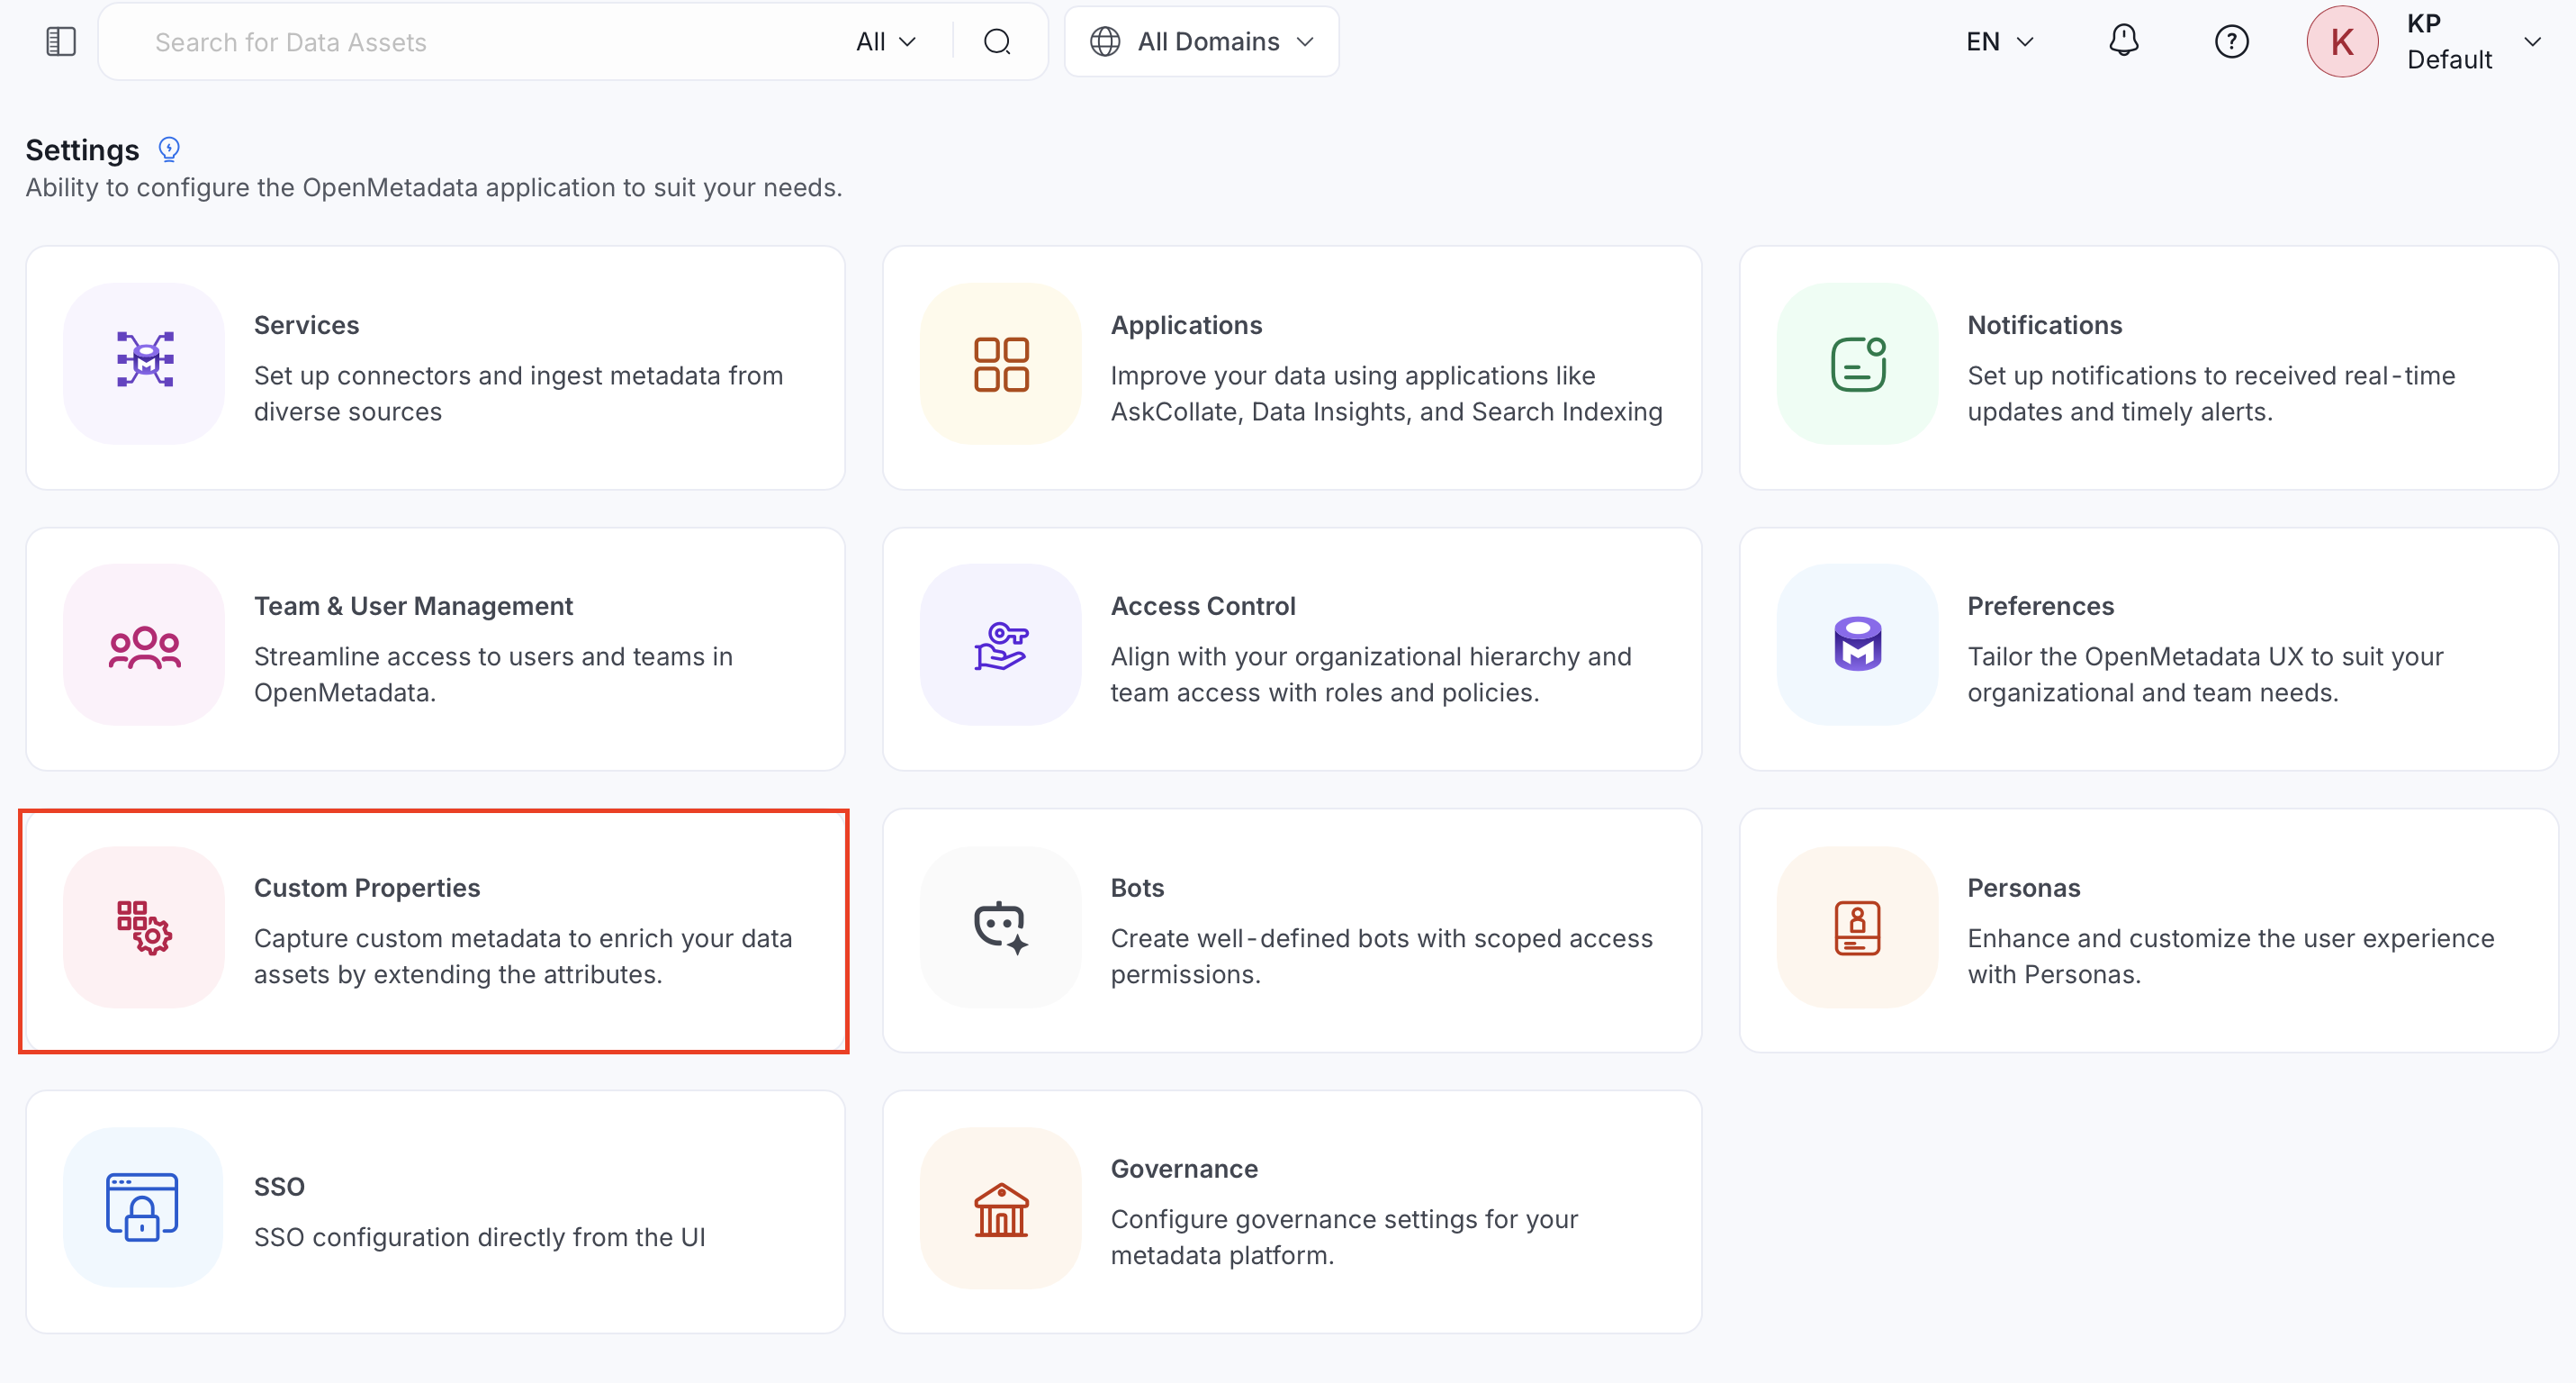Image resolution: width=2576 pixels, height=1383 pixels.
Task: Open the Team & User Management title
Action: click(413, 606)
